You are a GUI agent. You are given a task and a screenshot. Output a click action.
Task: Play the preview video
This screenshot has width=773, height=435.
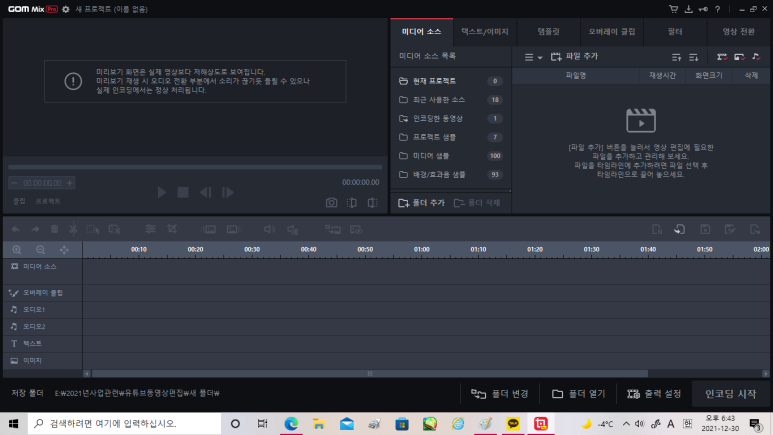161,192
